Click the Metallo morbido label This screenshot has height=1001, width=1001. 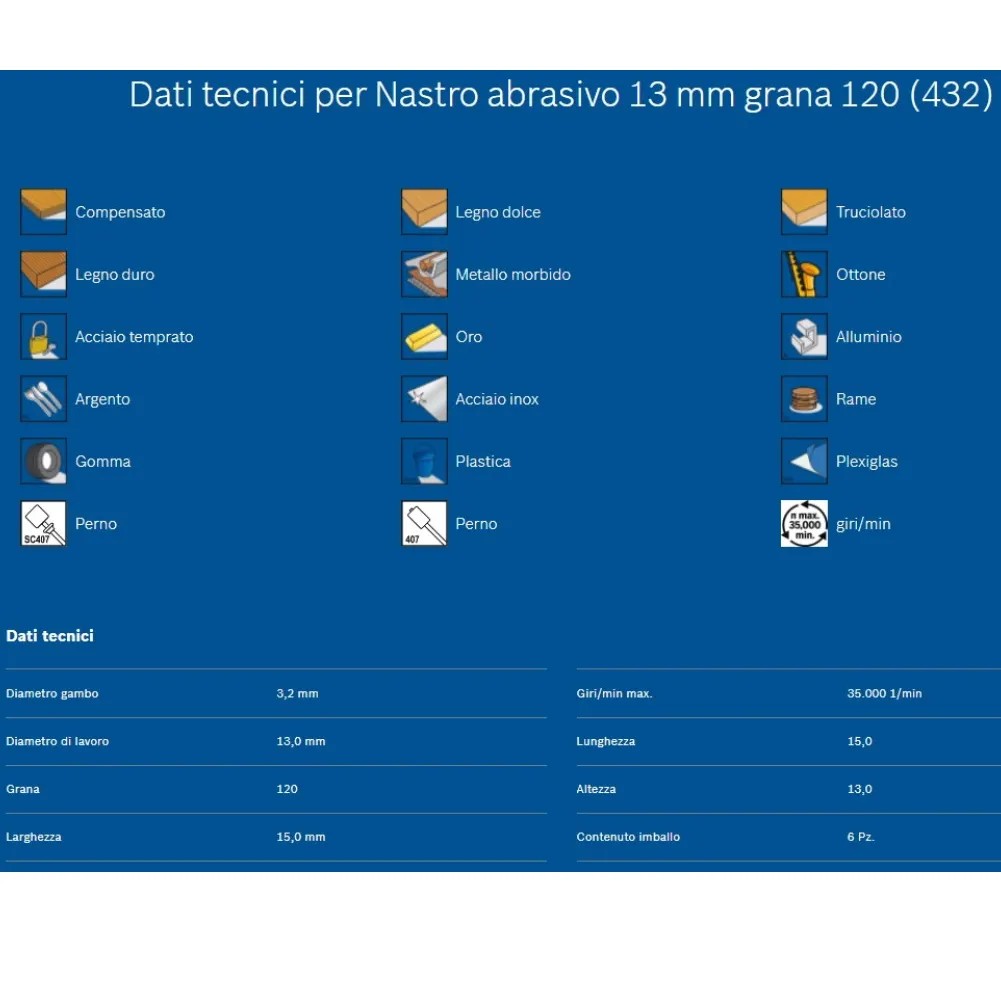coord(513,274)
